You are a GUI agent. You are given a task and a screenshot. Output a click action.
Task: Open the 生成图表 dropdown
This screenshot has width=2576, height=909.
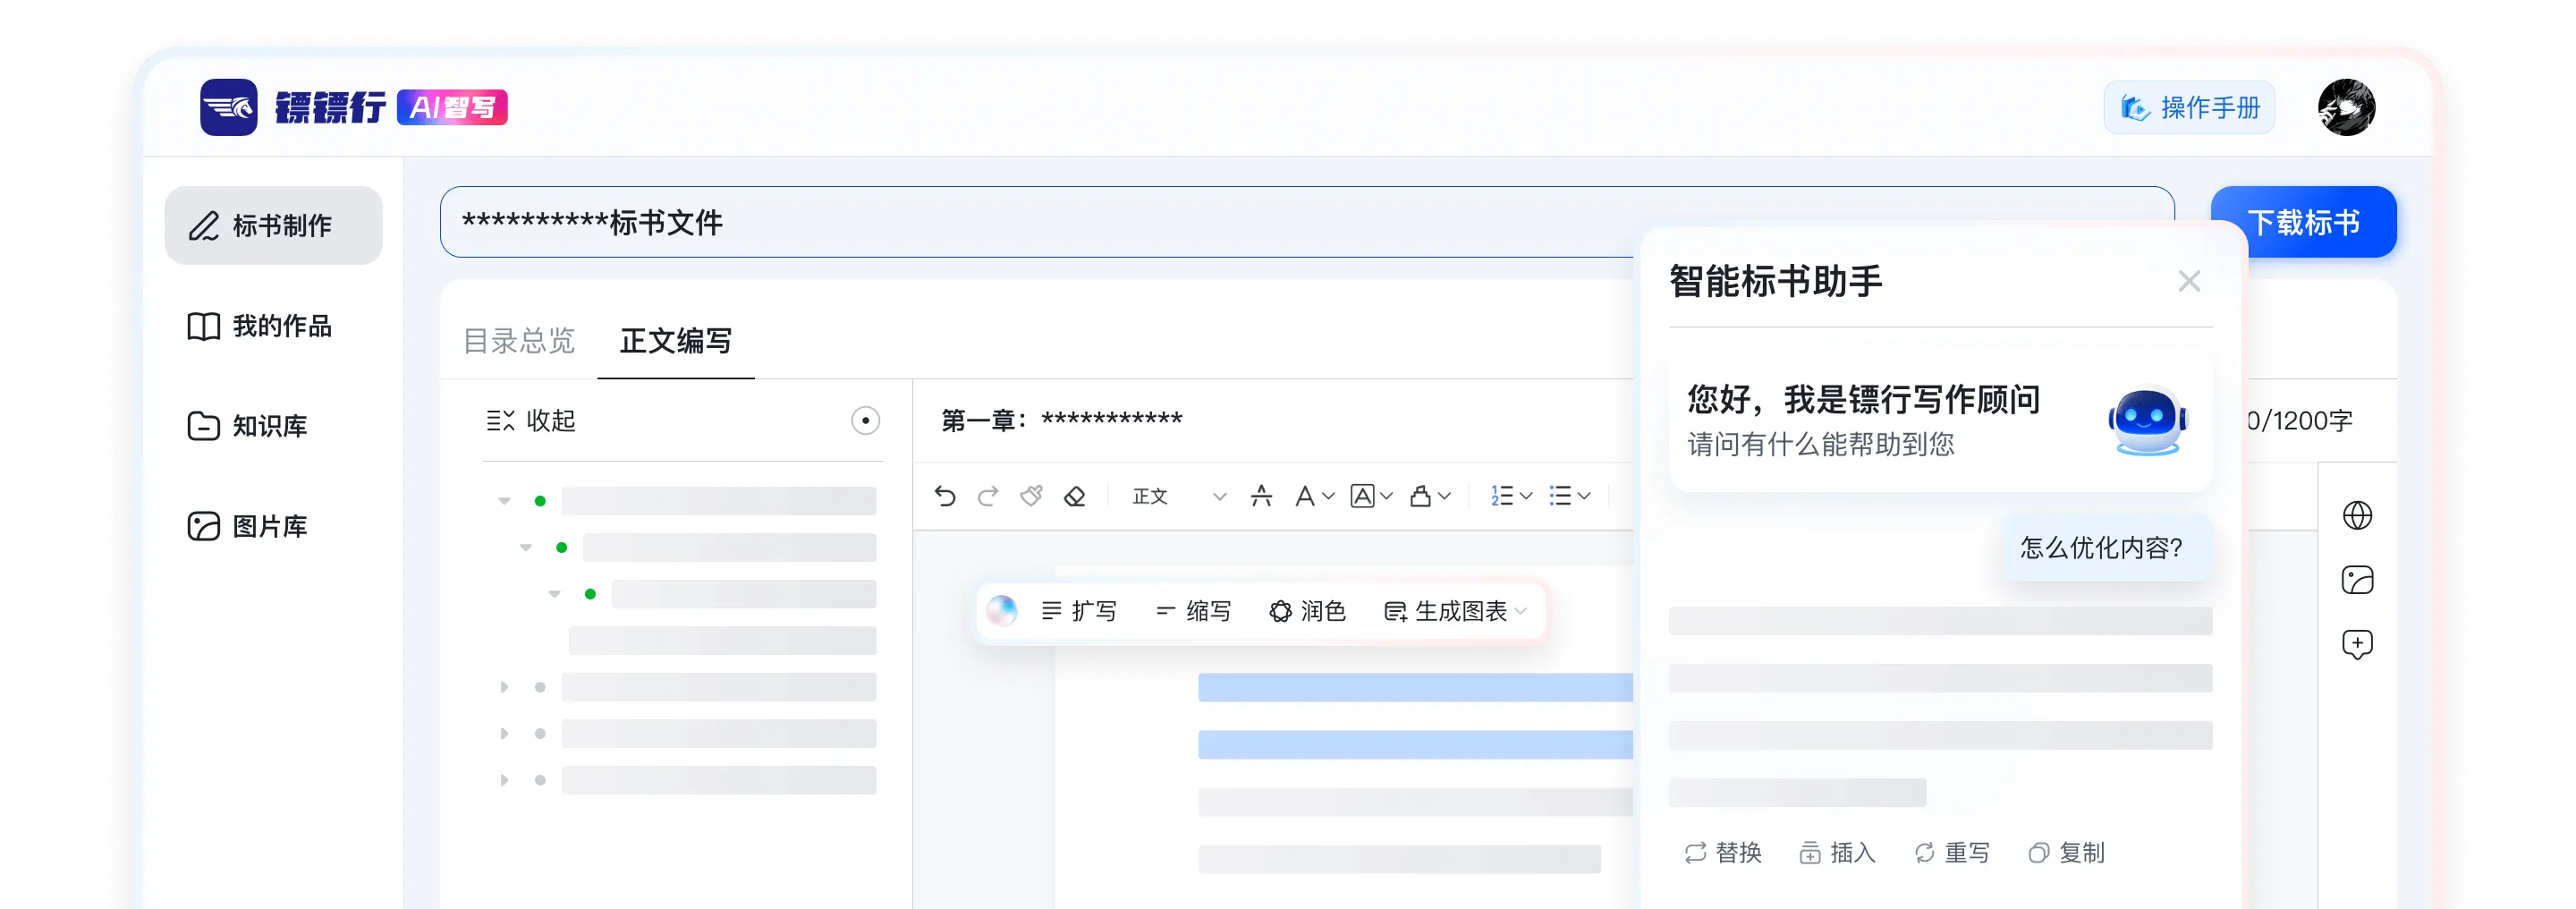click(1455, 611)
